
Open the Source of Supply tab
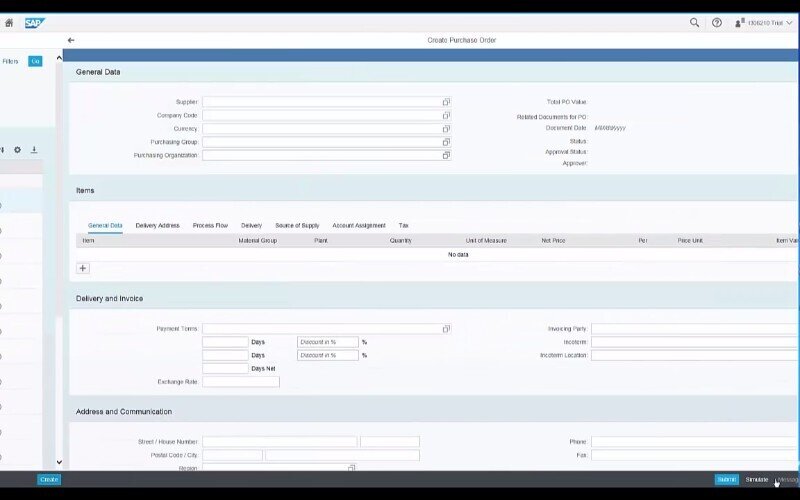(297, 225)
